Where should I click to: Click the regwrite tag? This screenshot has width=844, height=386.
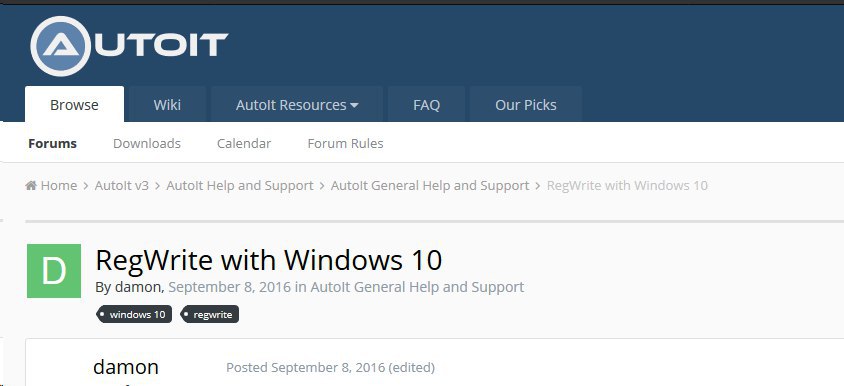(x=210, y=314)
